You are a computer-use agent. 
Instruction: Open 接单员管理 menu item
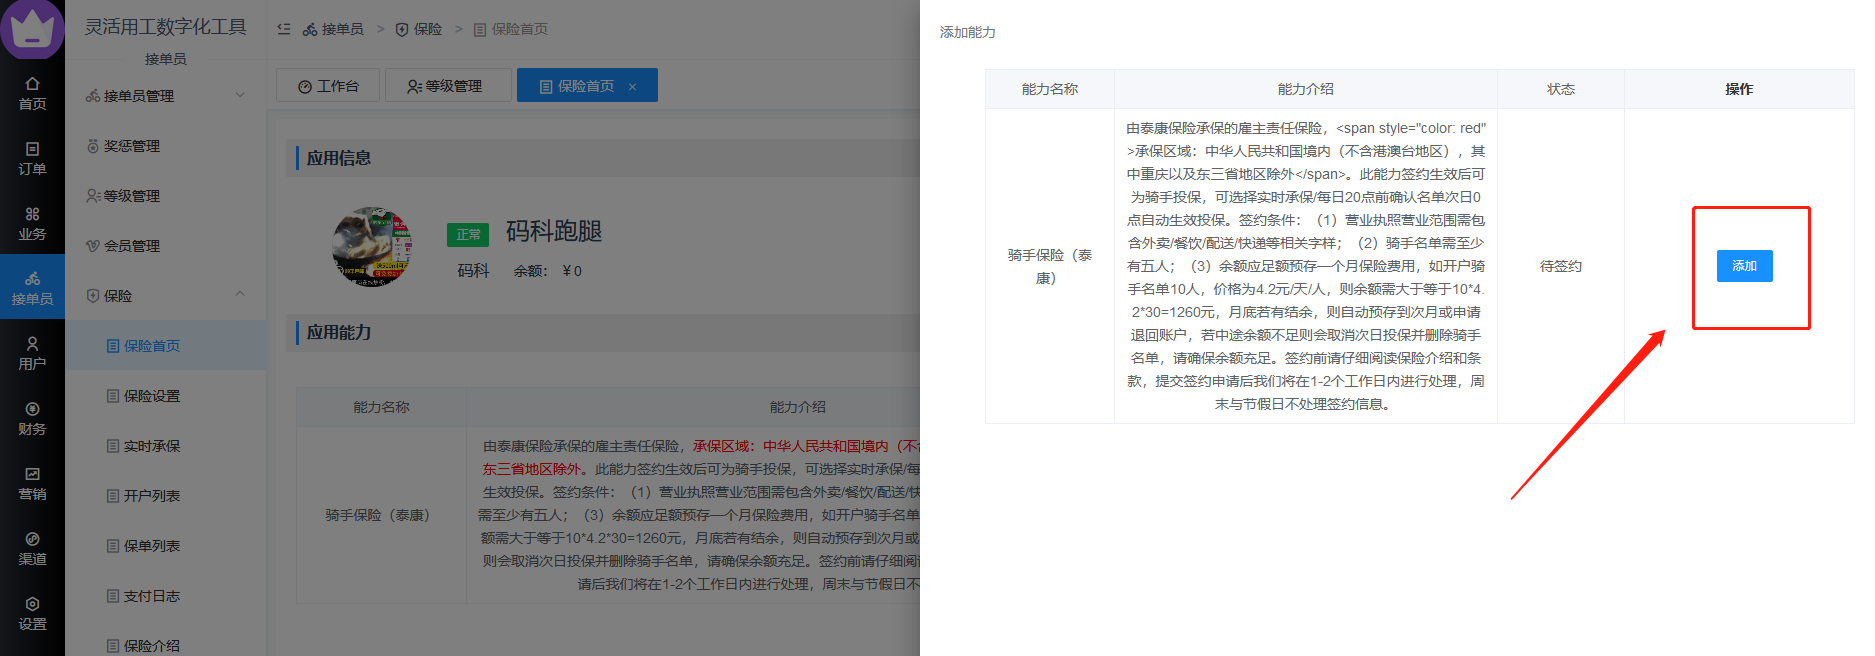pos(166,96)
